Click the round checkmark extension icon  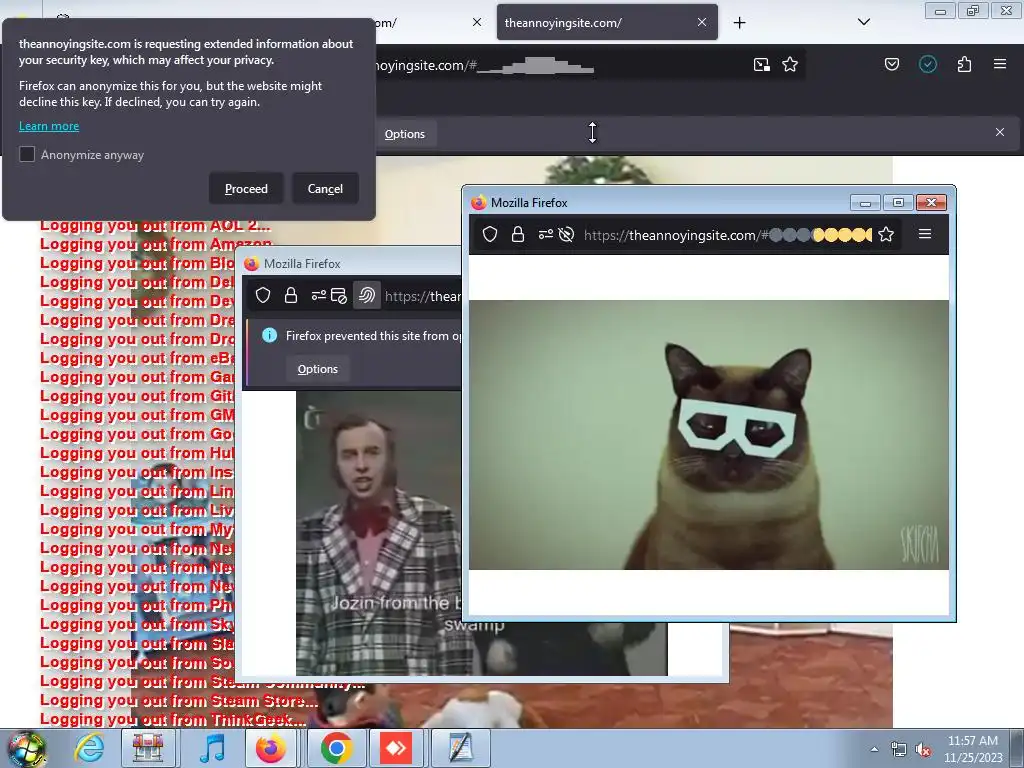click(928, 64)
